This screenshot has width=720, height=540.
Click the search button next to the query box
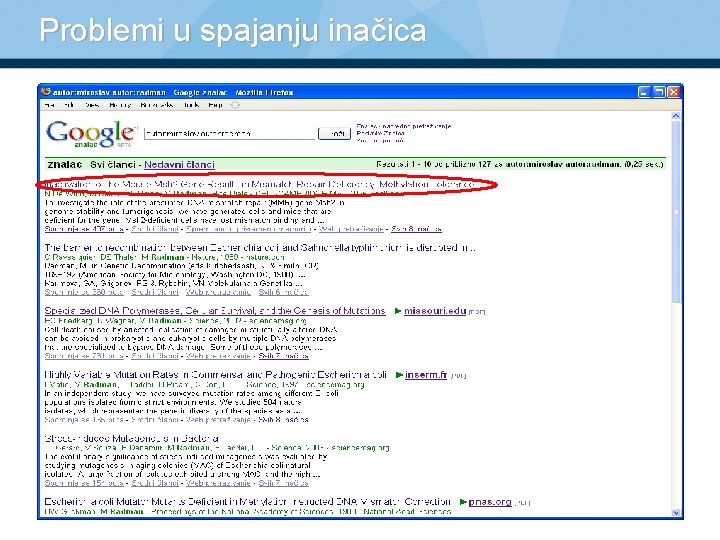(x=334, y=134)
